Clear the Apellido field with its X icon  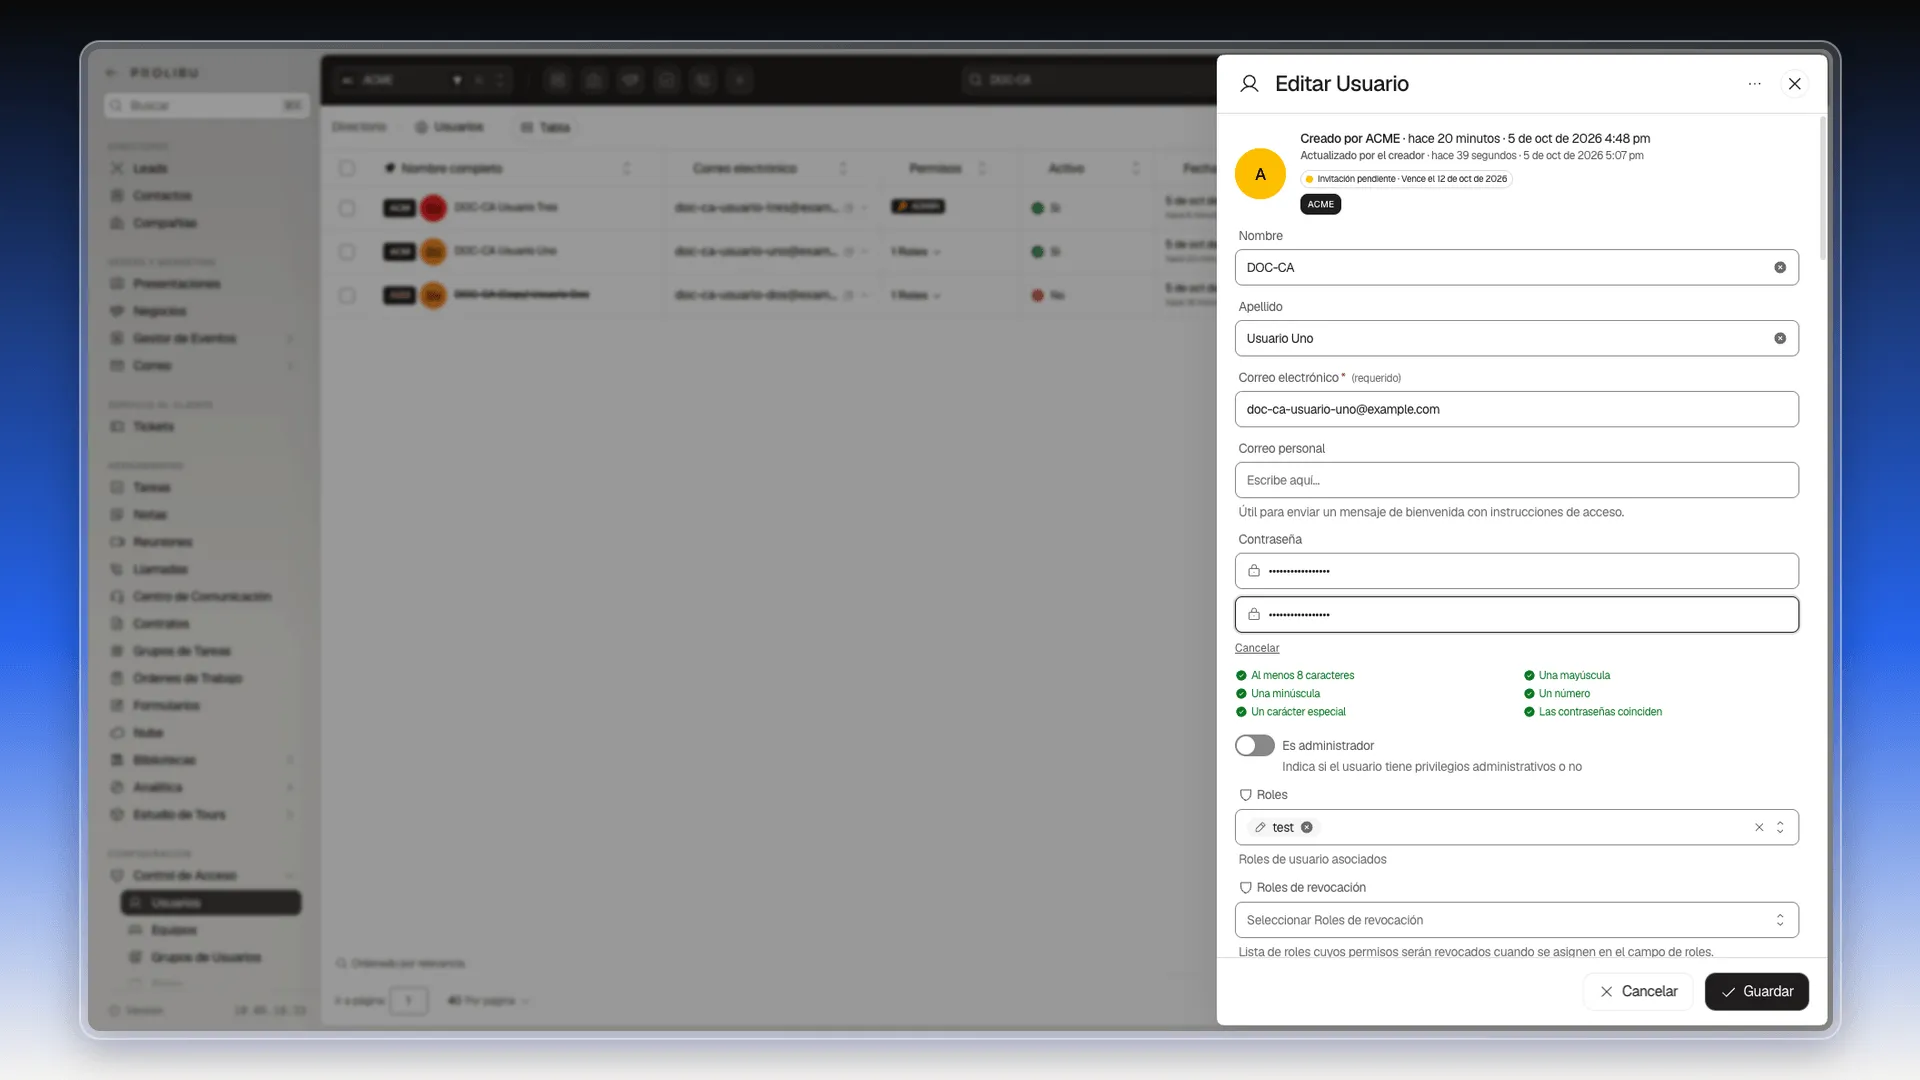click(1780, 338)
